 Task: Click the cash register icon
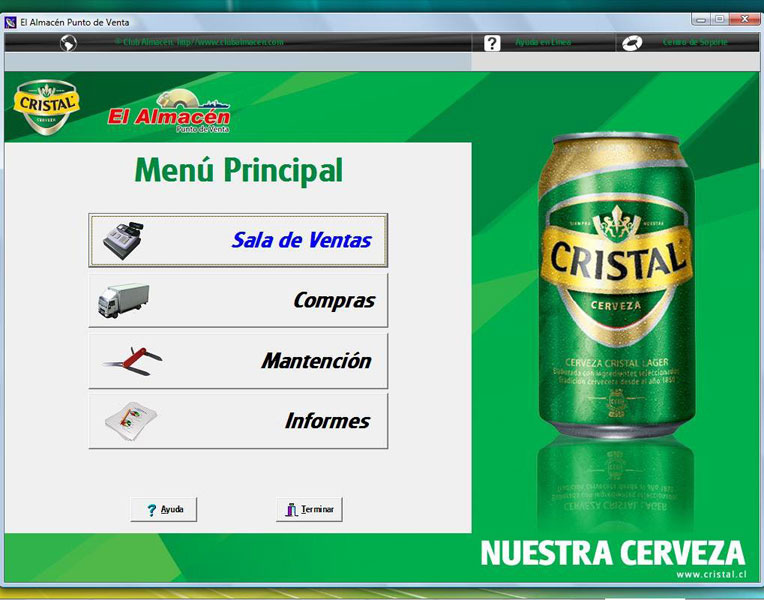point(123,240)
